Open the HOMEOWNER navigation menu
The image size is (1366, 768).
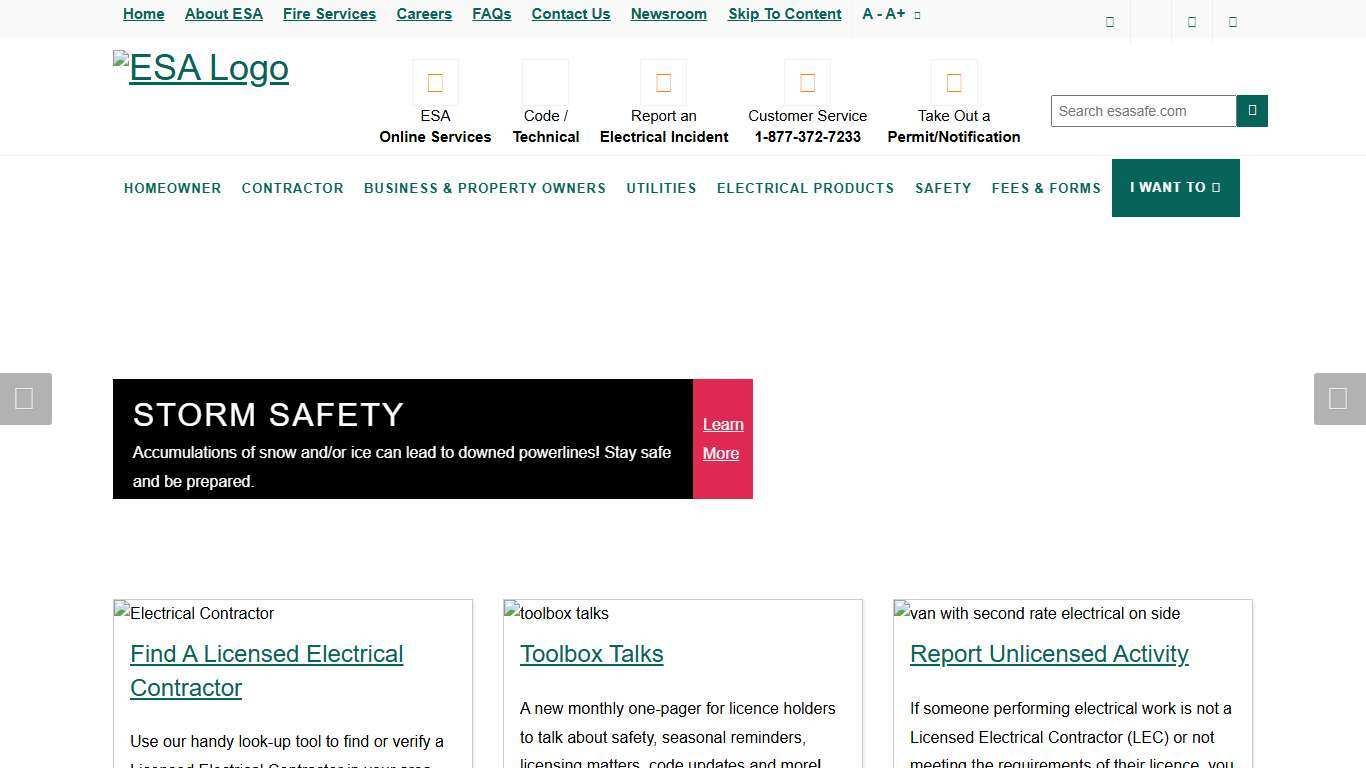click(x=172, y=188)
